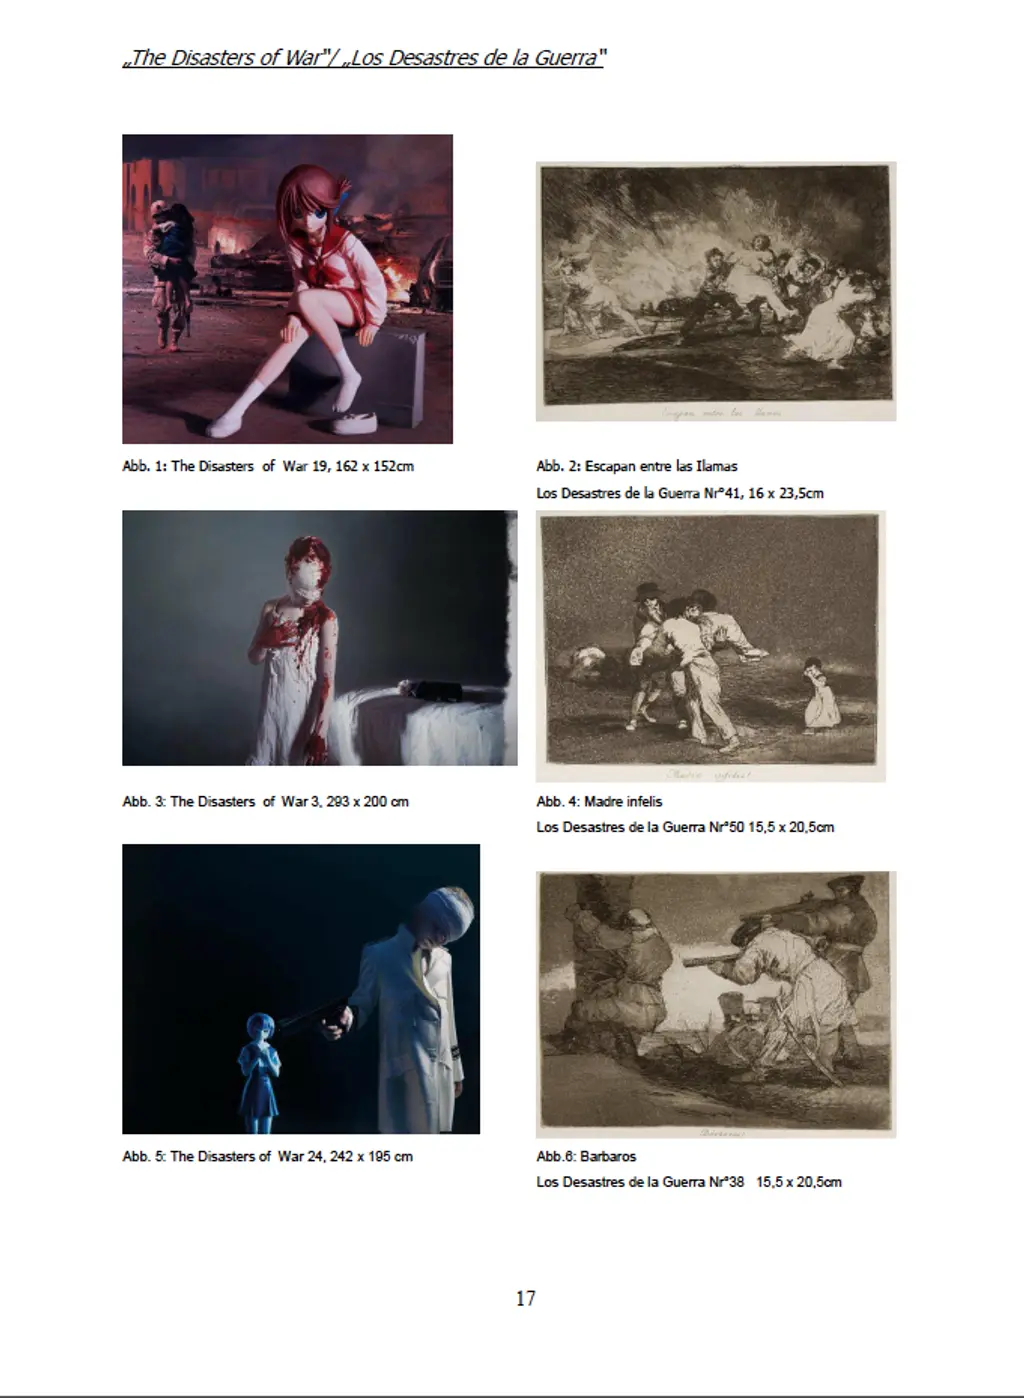
Task: Click caption Abb. 1: The Disasters of War 19
Action: click(268, 466)
